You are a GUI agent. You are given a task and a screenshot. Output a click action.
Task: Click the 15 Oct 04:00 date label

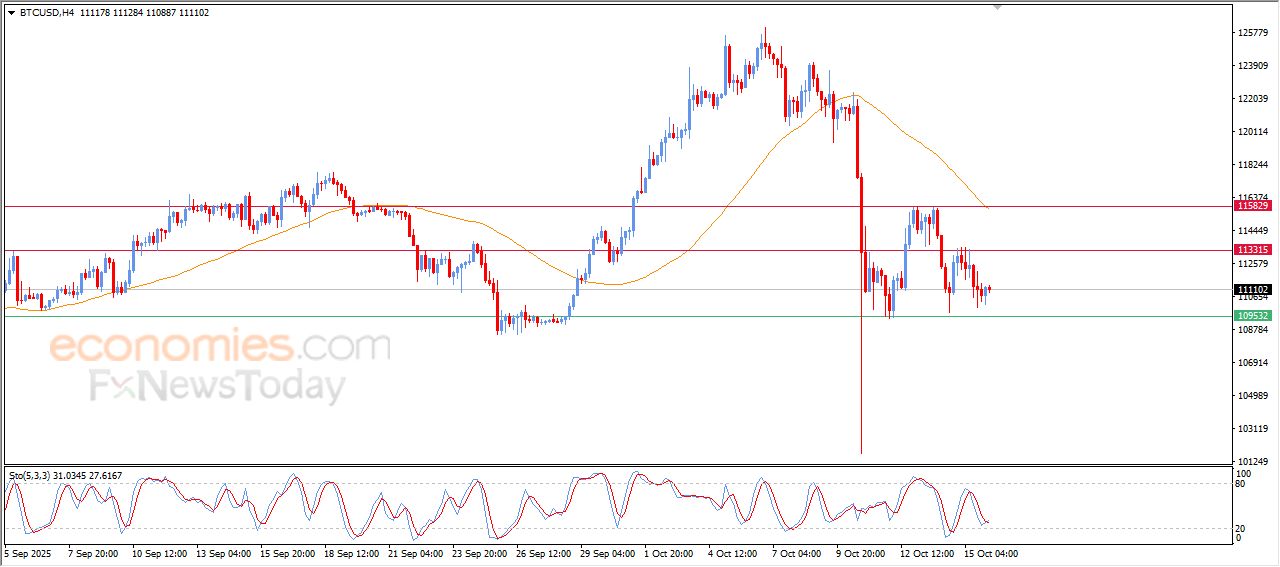point(990,553)
